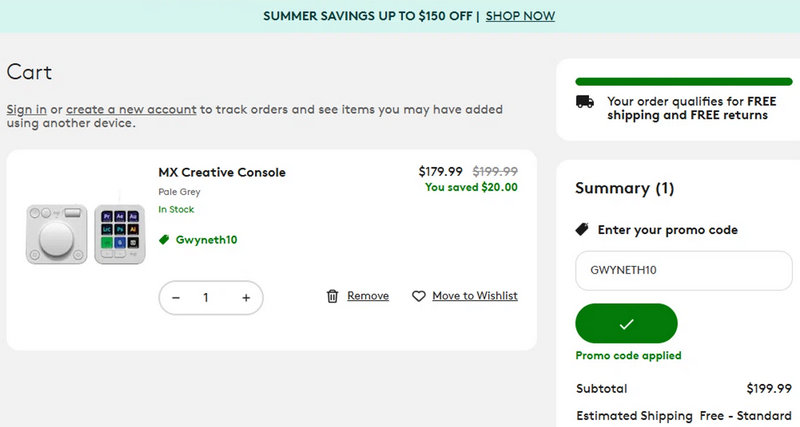Screen dimensions: 800x427
Task: Click the quantity value field showing 1
Action: pos(206,298)
